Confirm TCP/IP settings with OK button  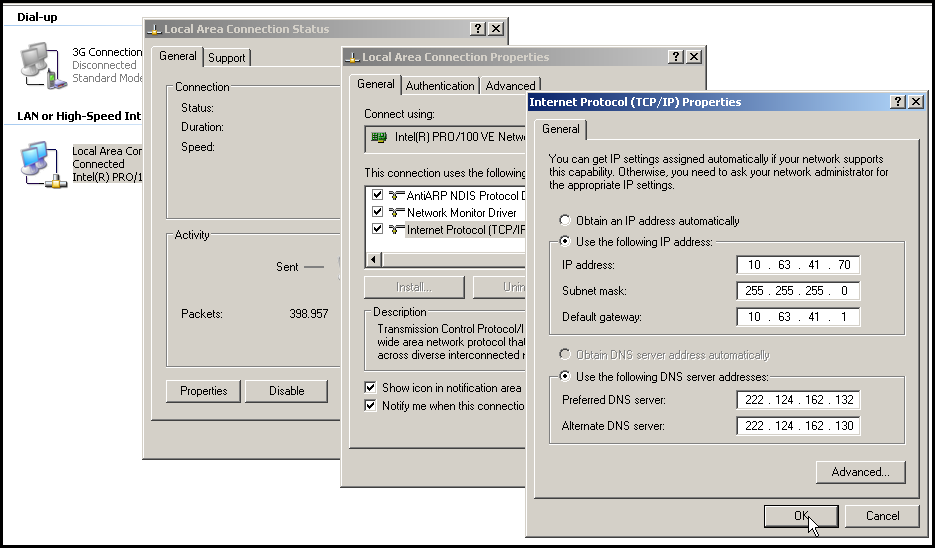[x=801, y=516]
